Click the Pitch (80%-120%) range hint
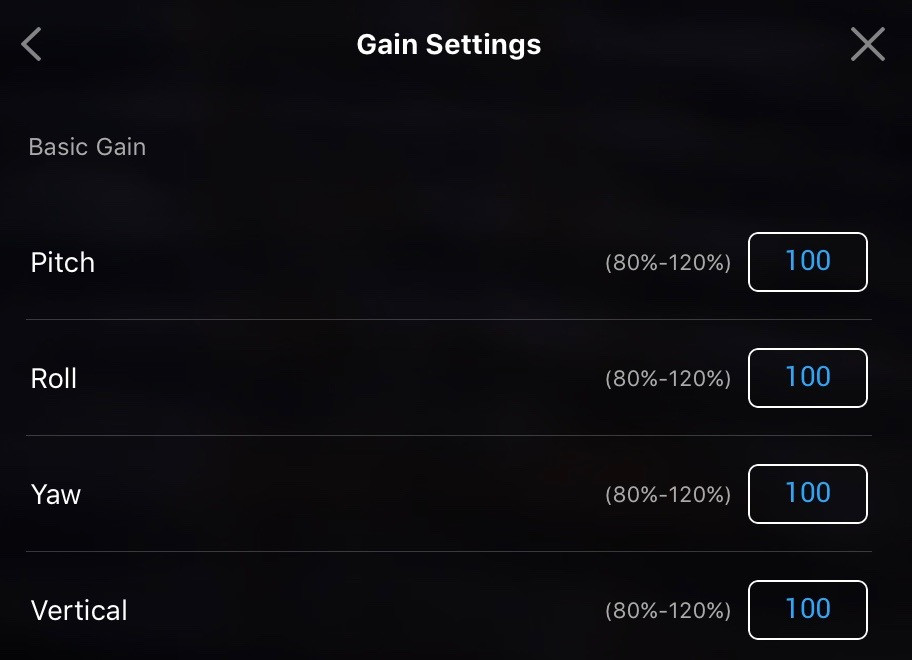Screen dimensions: 912x660 tap(668, 264)
